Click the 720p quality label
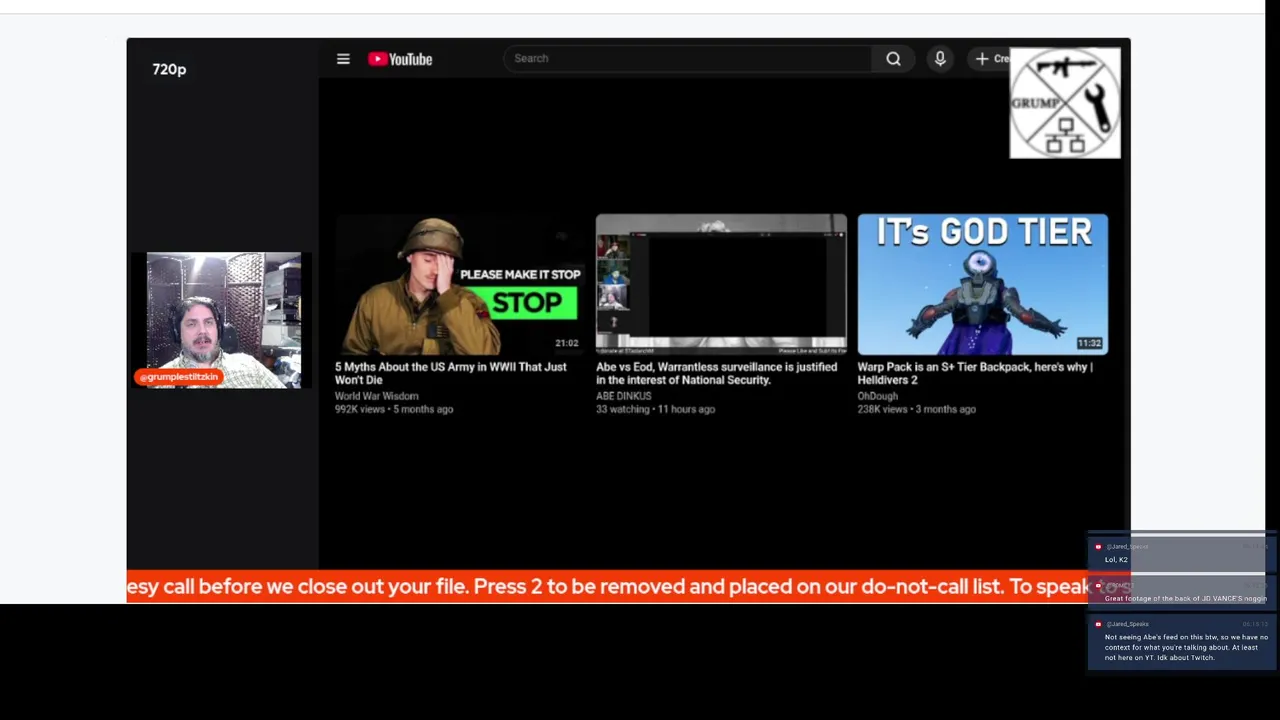The width and height of the screenshot is (1280, 720). click(169, 69)
